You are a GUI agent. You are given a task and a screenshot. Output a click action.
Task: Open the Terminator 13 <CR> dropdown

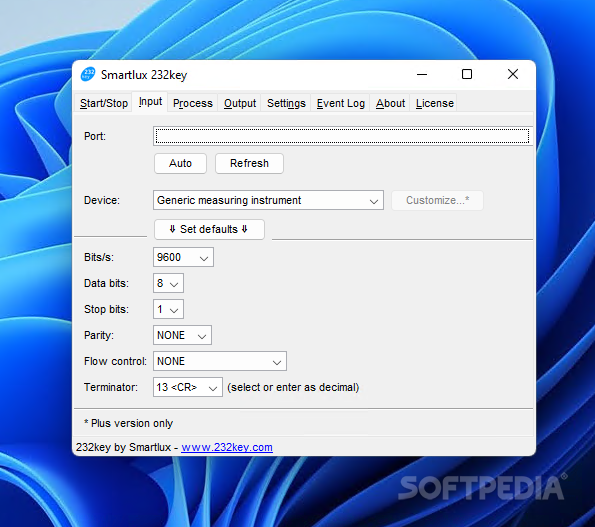[x=187, y=387]
